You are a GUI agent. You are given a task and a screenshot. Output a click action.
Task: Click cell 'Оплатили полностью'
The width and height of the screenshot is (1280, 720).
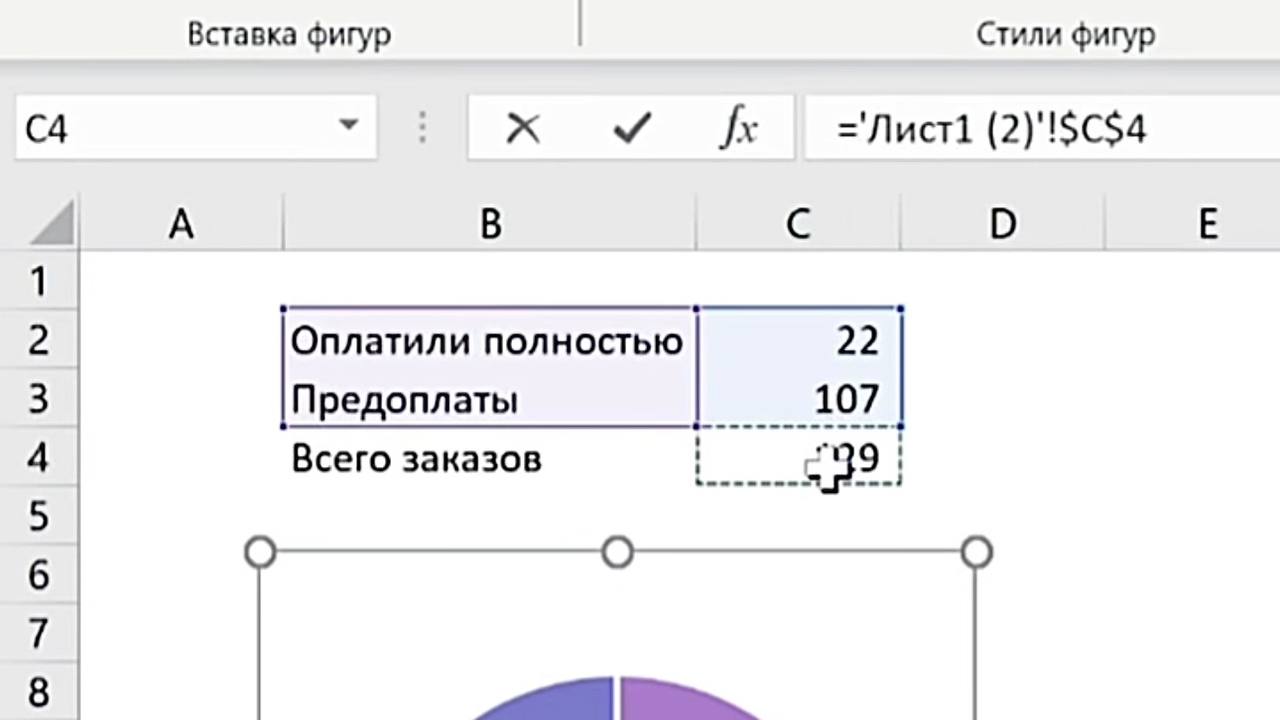[x=490, y=340]
